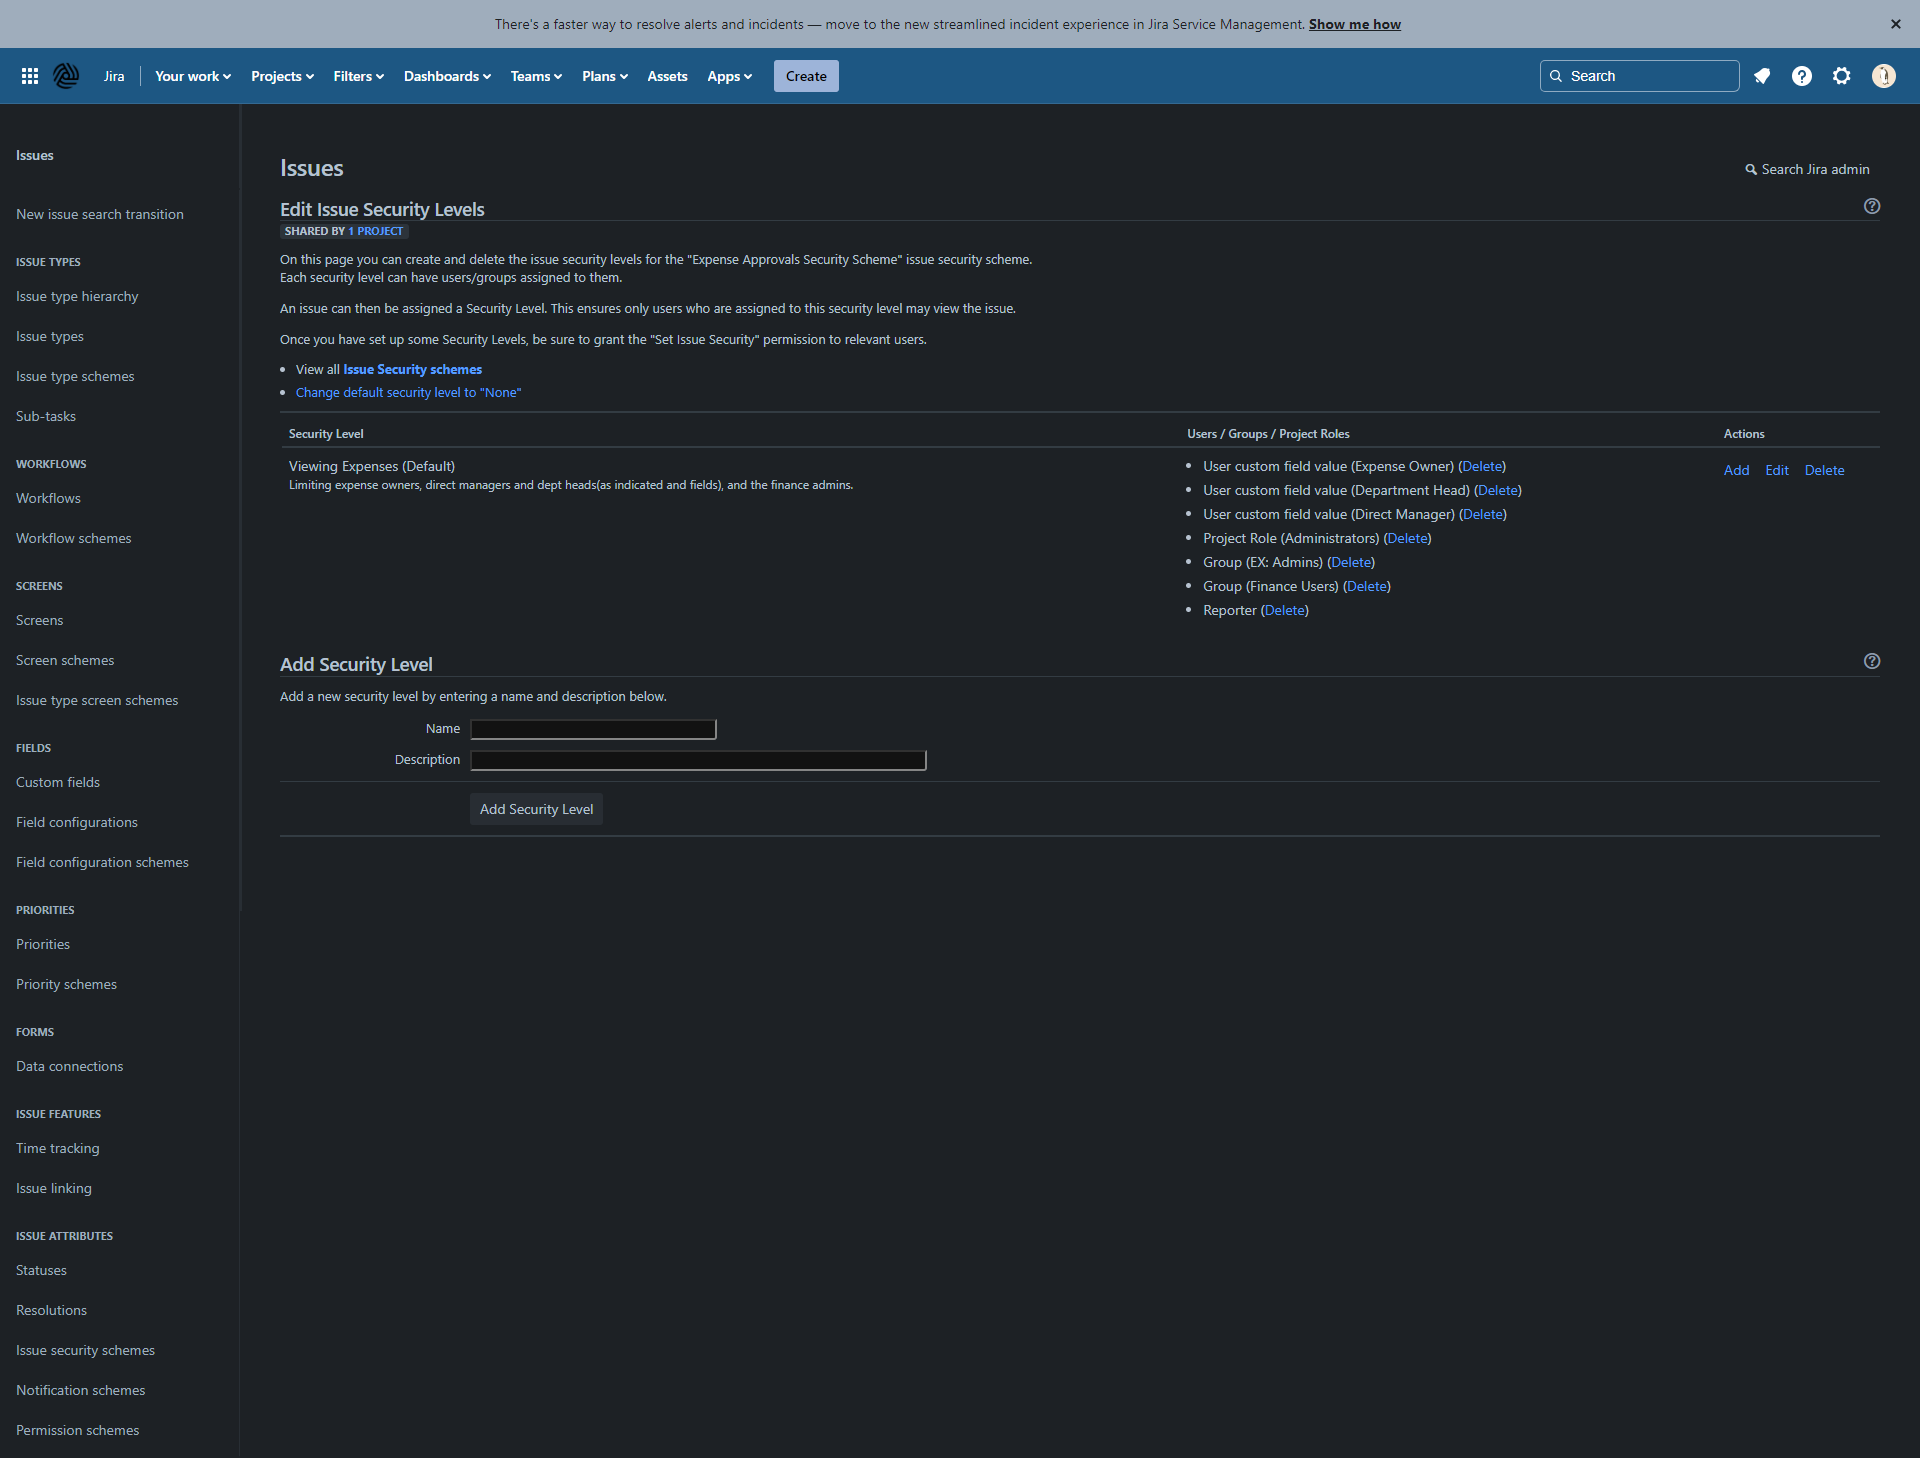Click the Create button

pos(806,76)
